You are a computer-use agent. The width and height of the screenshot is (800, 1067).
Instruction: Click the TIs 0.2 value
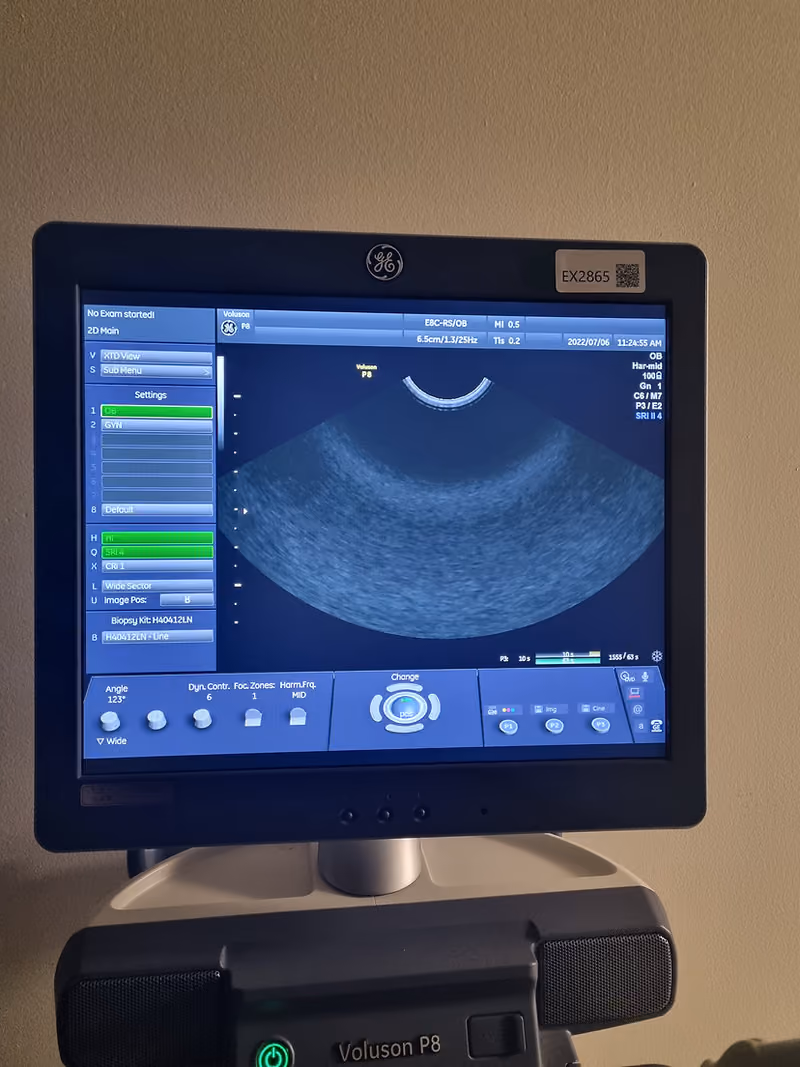point(507,340)
